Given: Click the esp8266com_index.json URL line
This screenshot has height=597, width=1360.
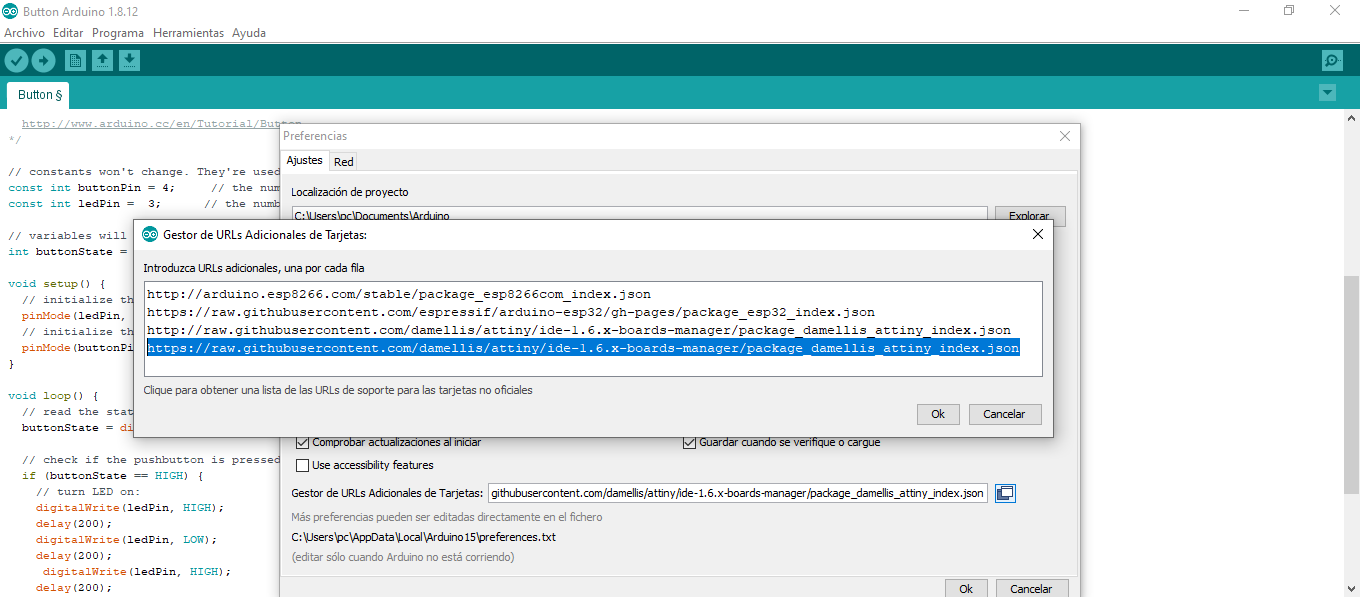Looking at the screenshot, I should point(399,294).
